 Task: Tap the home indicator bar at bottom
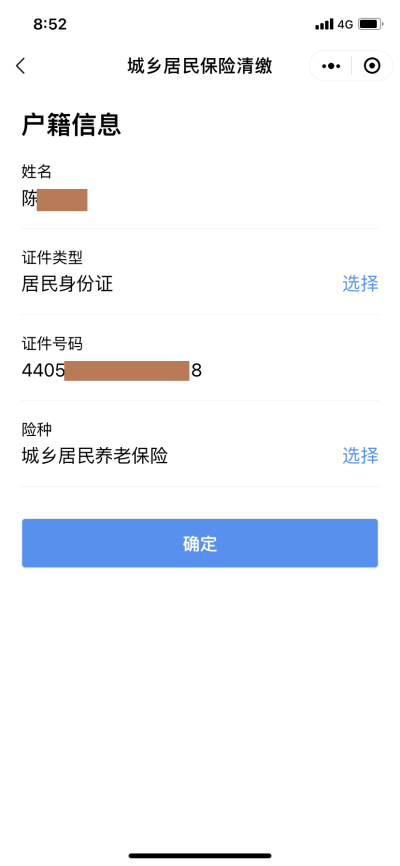(200, 856)
